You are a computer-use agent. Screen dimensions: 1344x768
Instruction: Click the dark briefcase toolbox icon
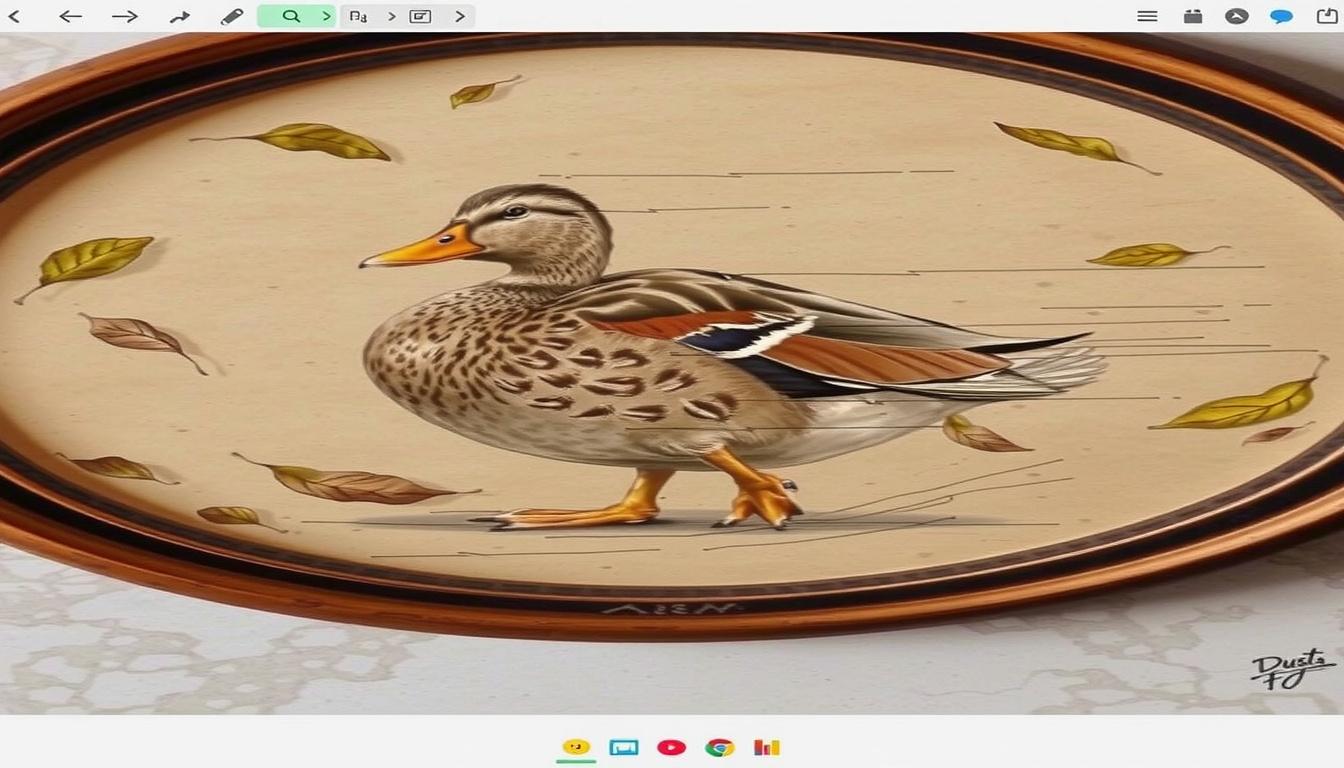1193,16
